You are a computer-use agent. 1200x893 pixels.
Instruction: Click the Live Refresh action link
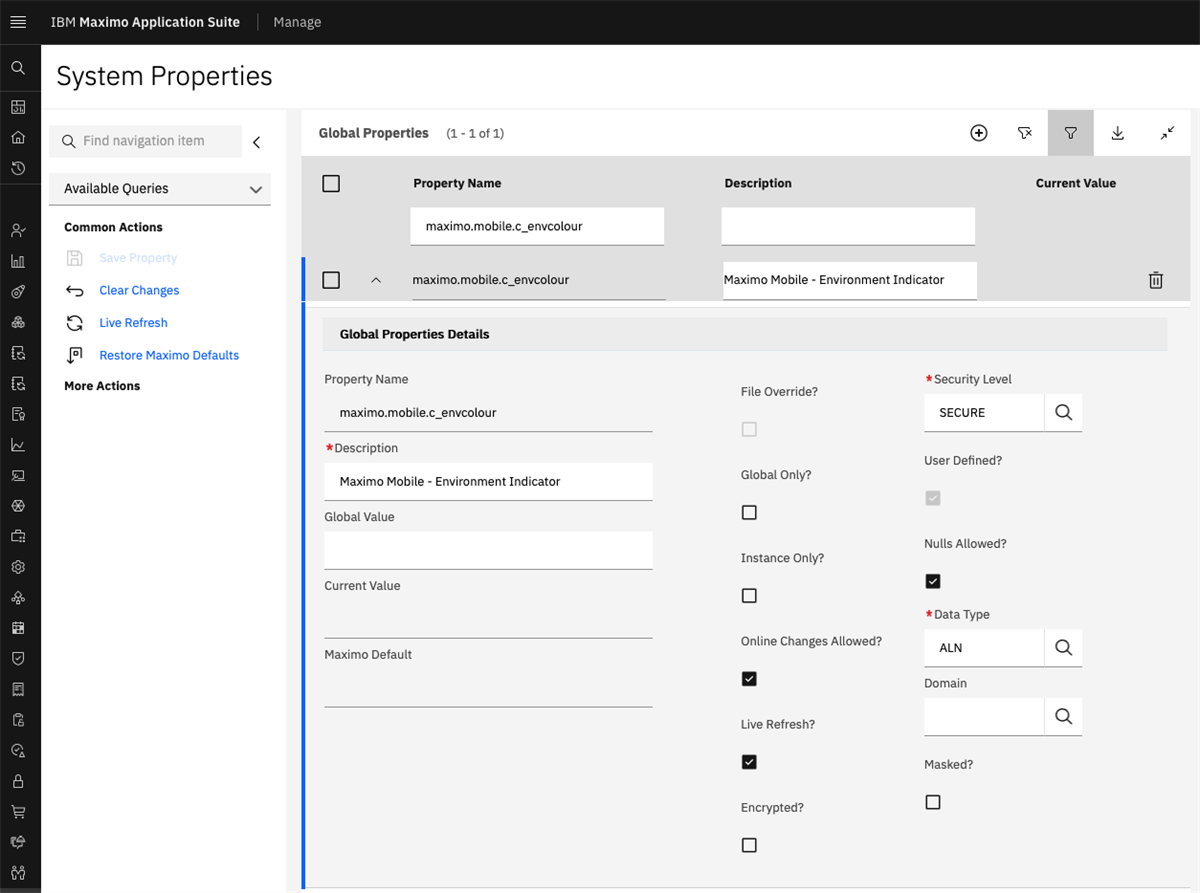point(133,323)
